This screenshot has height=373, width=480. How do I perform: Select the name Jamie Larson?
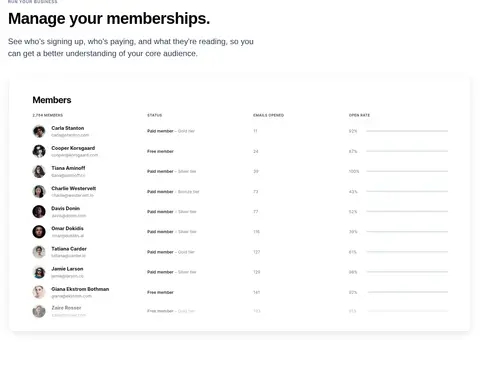point(67,269)
